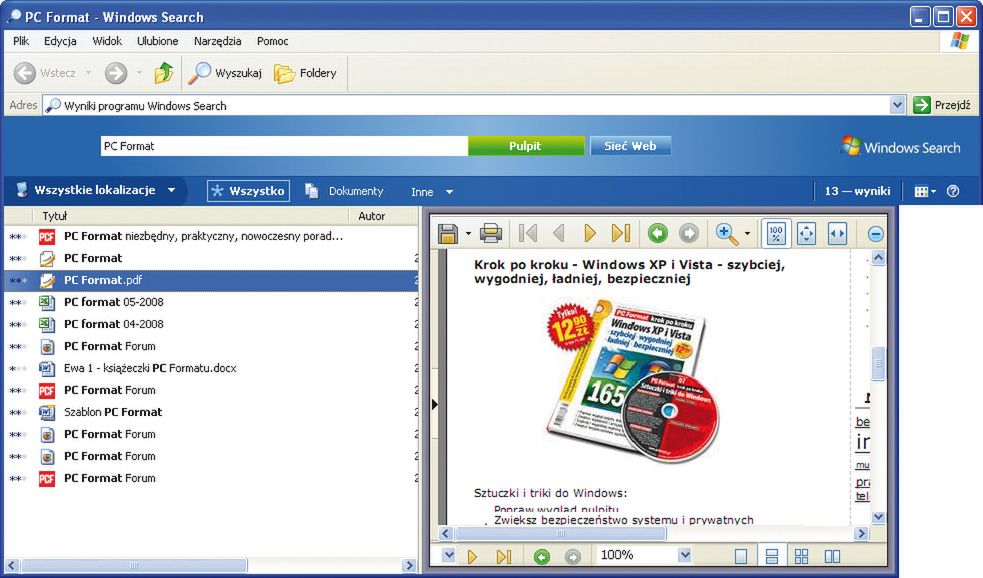Select the Dokumenty filter
This screenshot has width=983, height=578.
coord(344,191)
